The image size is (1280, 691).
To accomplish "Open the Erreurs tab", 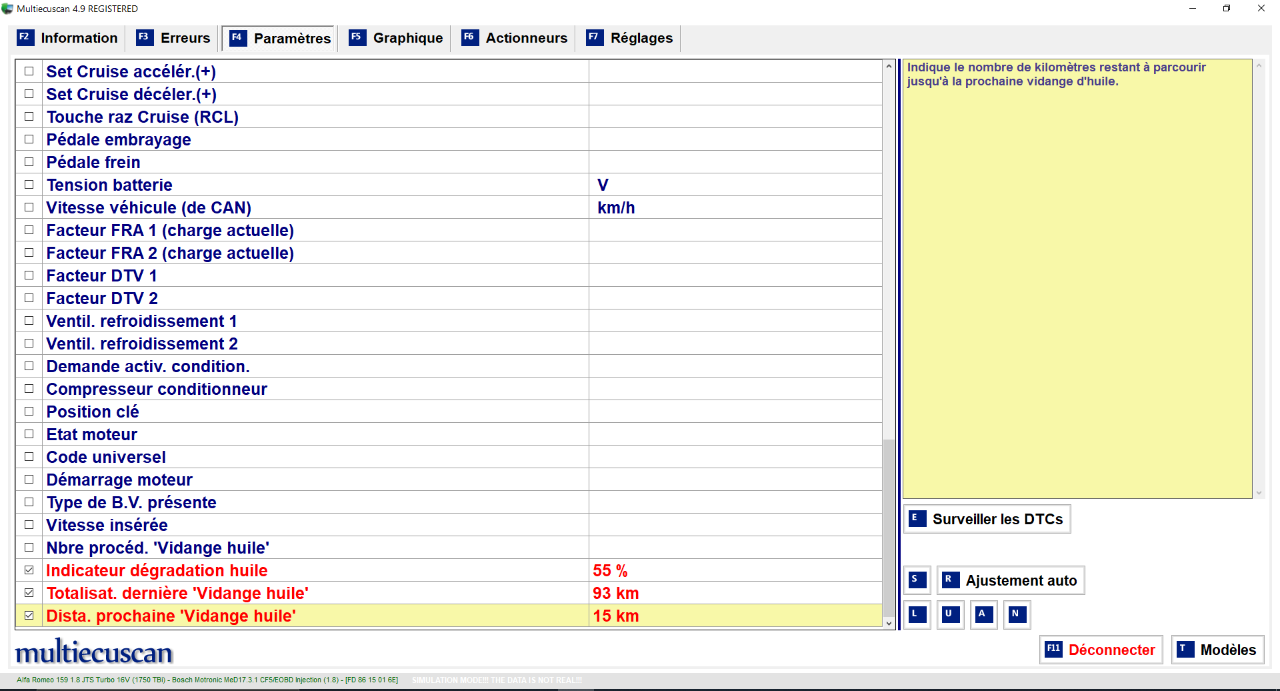I will pos(173,38).
